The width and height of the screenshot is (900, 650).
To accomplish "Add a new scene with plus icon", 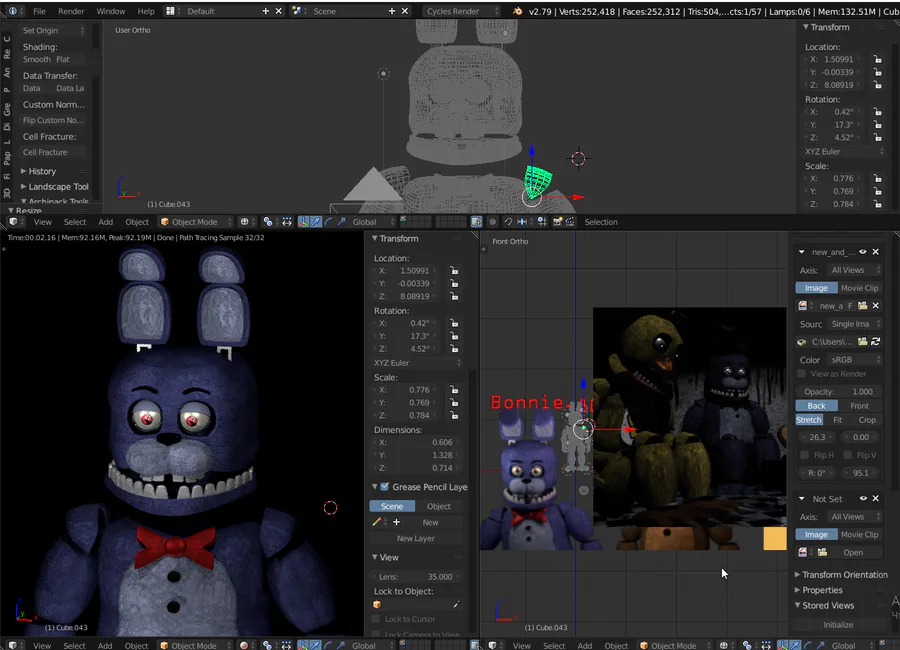I will 392,11.
